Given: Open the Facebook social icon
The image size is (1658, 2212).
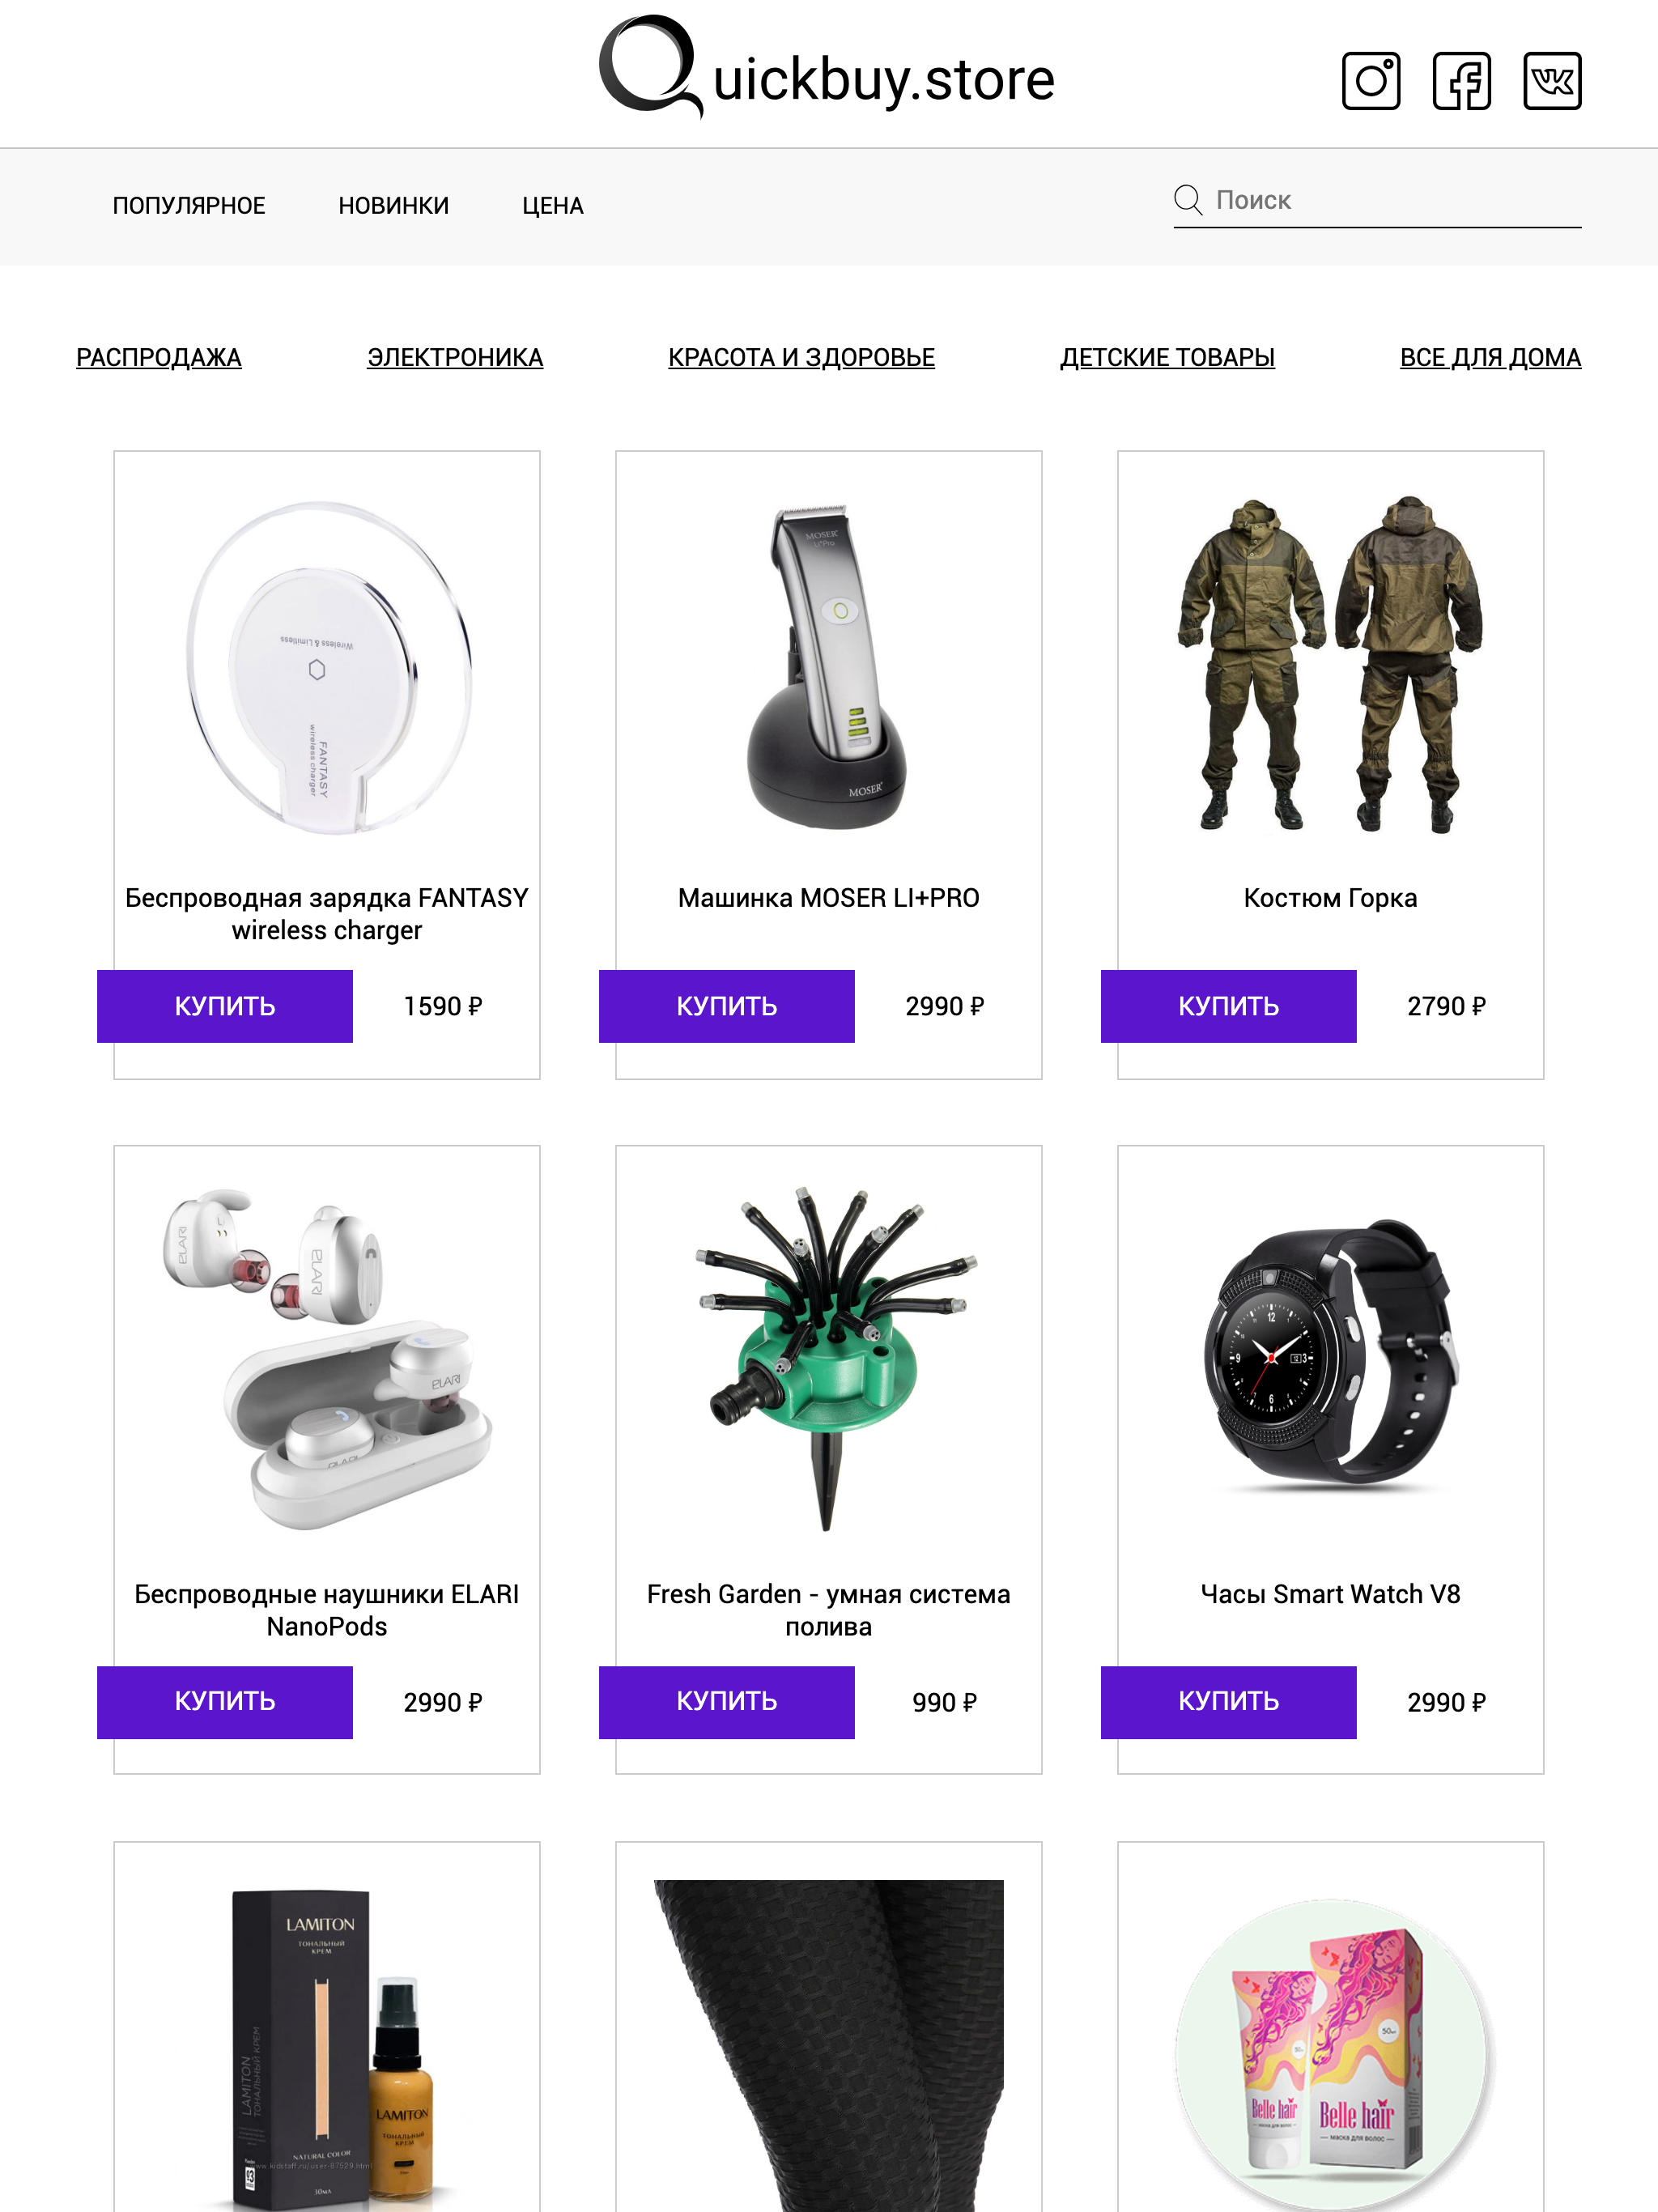Looking at the screenshot, I should tap(1461, 81).
